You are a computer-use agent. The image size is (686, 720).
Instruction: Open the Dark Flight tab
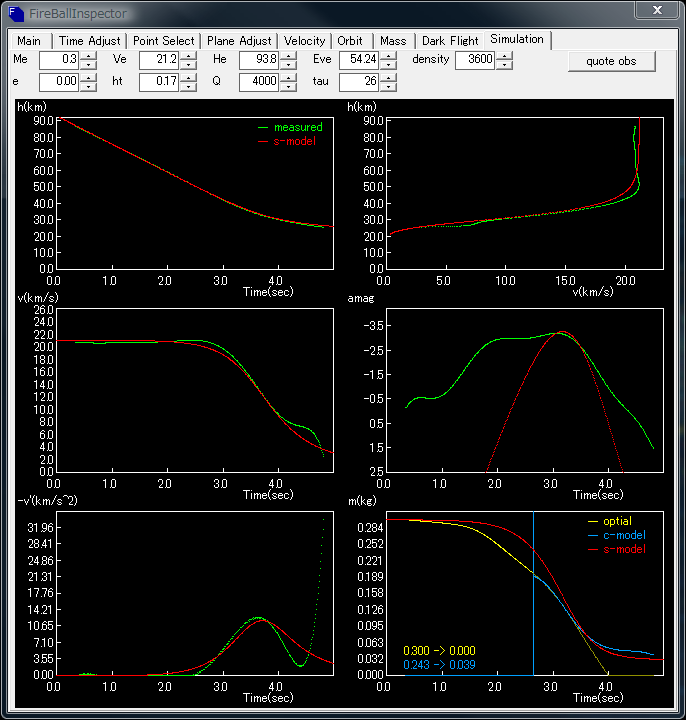pyautogui.click(x=449, y=41)
